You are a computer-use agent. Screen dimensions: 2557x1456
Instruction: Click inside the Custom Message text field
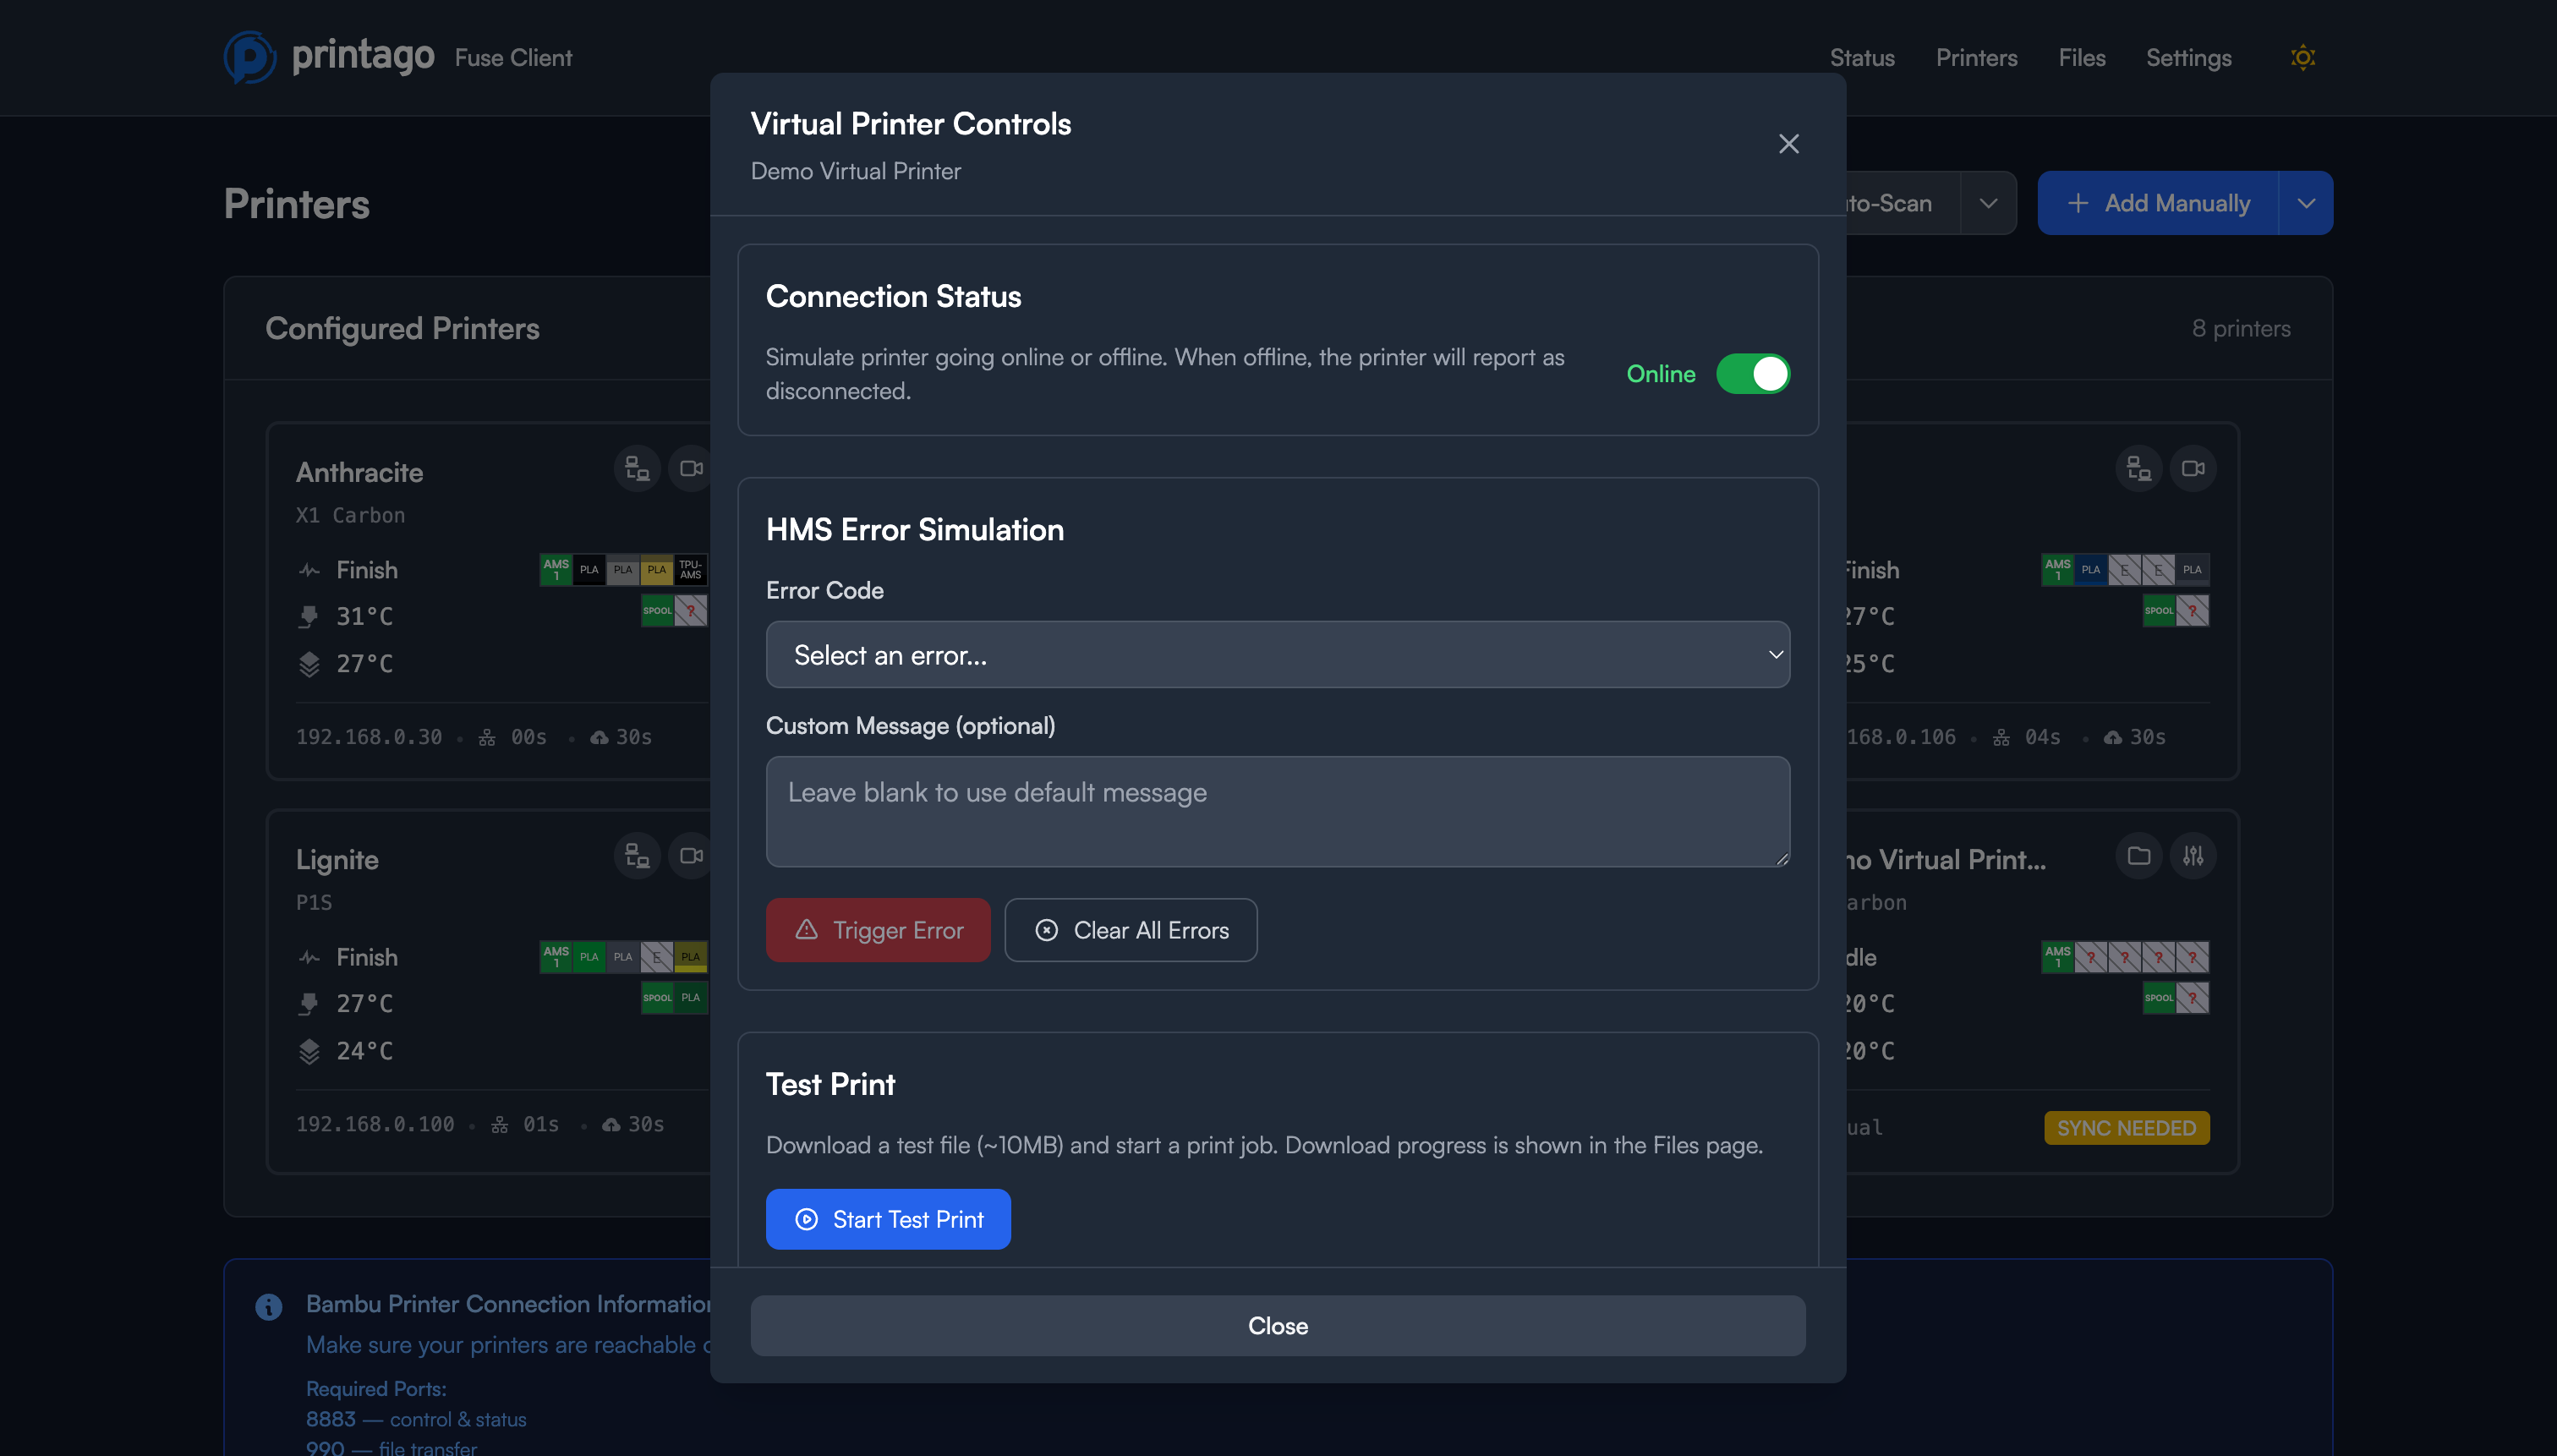tap(1277, 811)
